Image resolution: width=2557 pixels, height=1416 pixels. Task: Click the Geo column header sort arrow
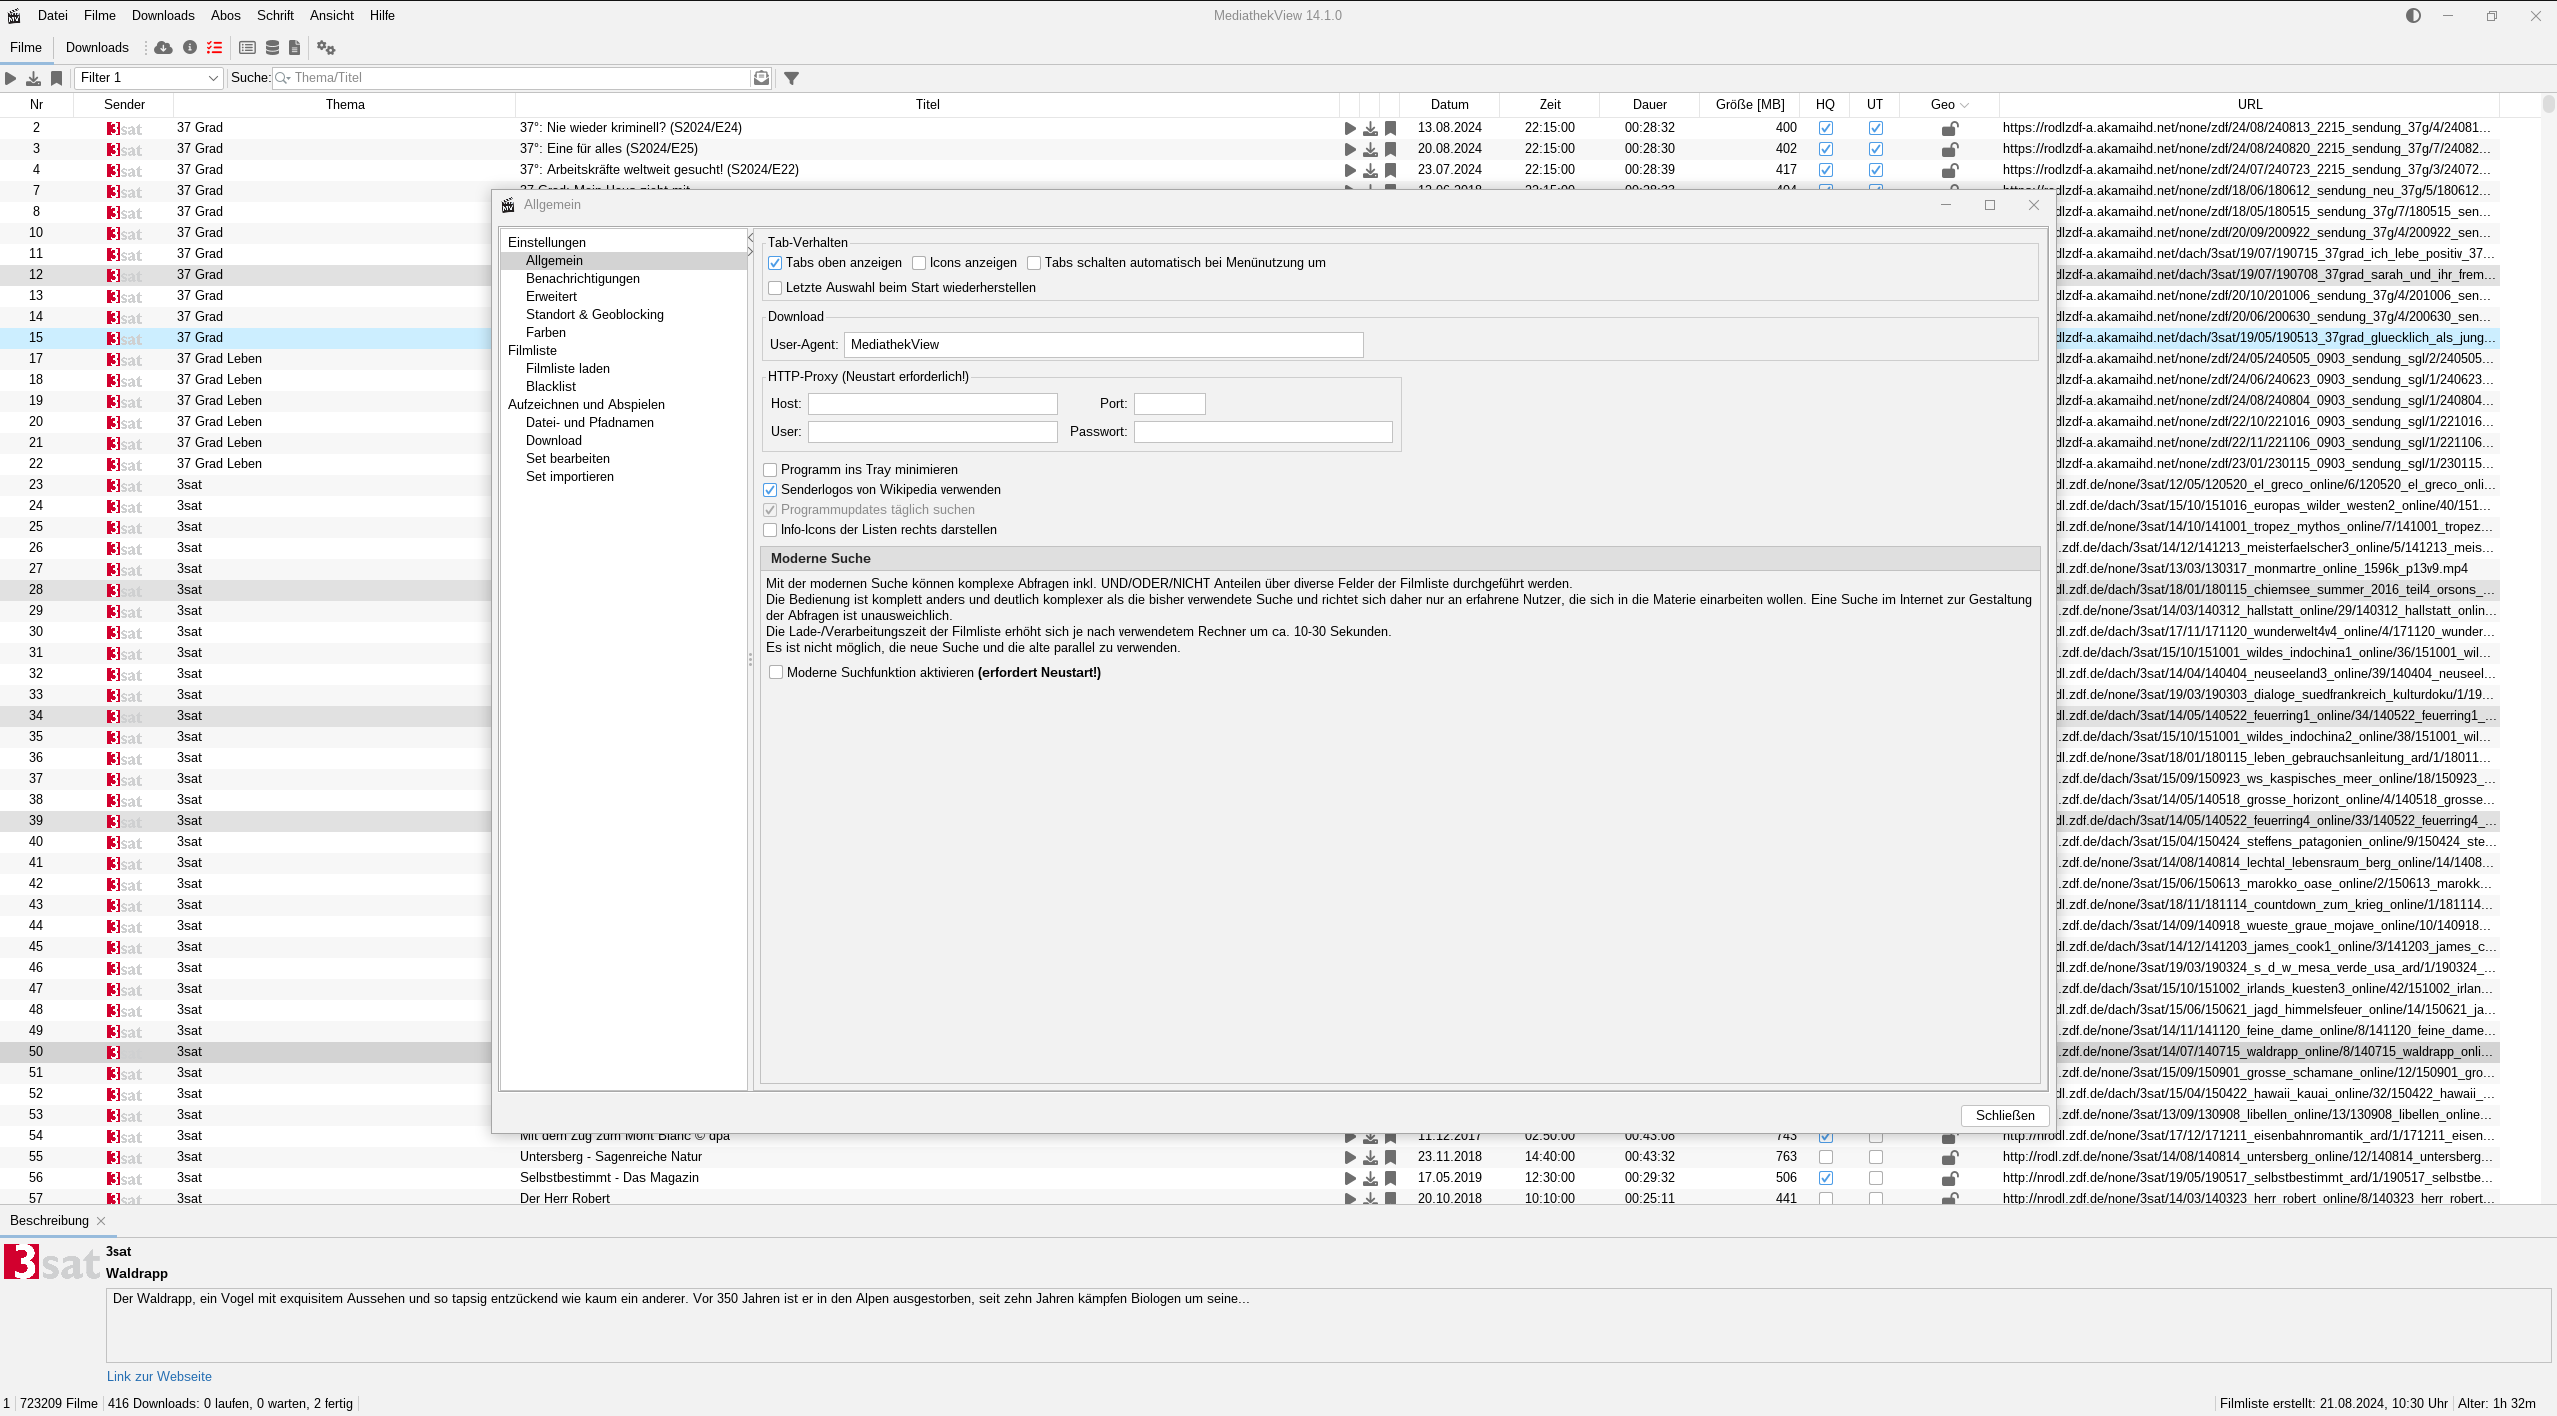pyautogui.click(x=1965, y=105)
